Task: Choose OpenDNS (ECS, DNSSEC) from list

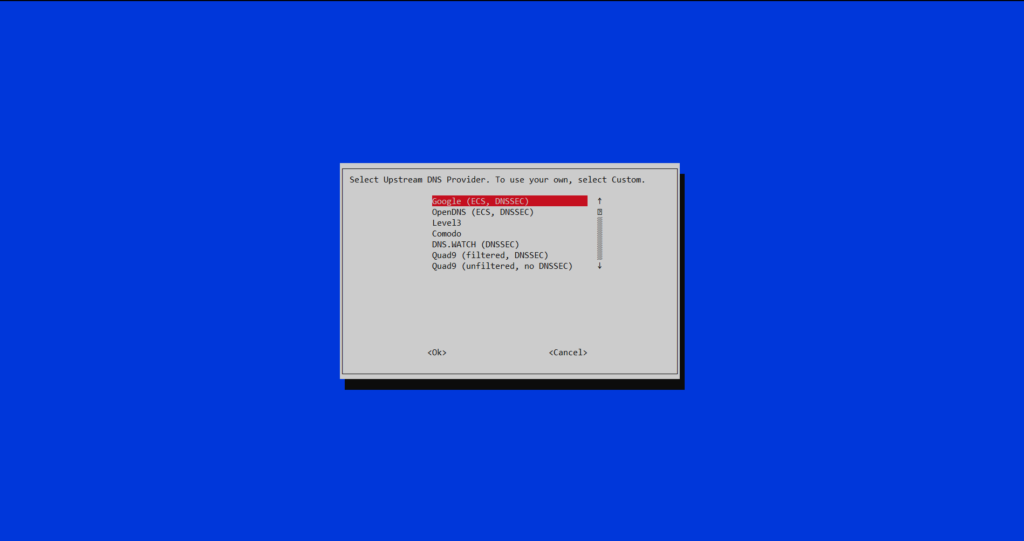Action: coord(482,212)
